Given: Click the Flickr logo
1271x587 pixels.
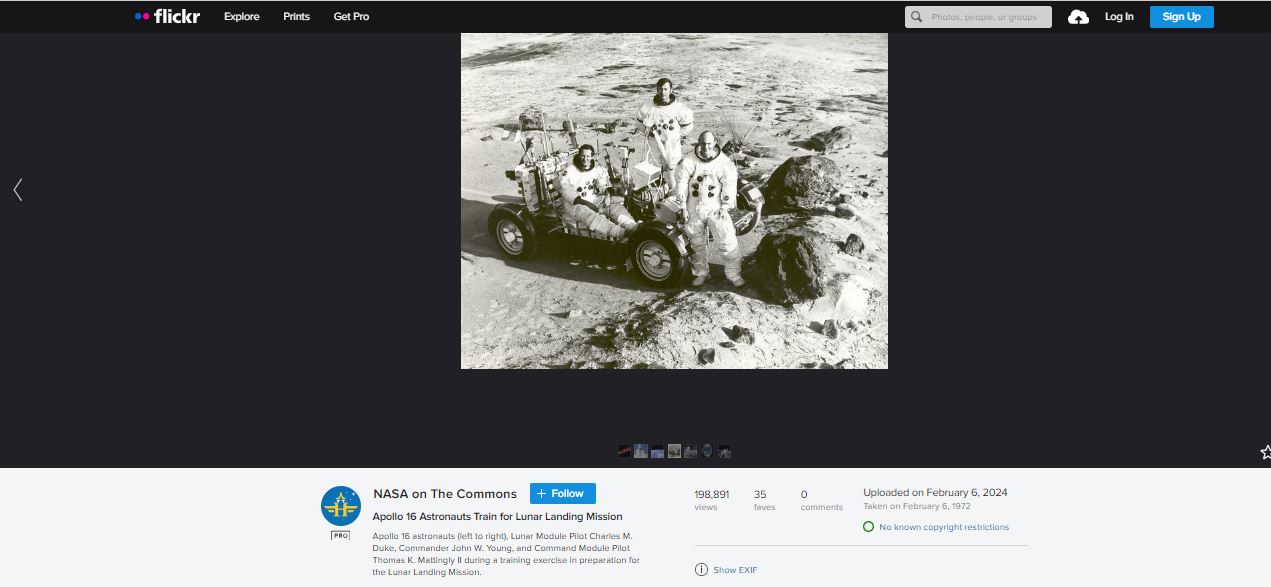Looking at the screenshot, I should pyautogui.click(x=167, y=16).
